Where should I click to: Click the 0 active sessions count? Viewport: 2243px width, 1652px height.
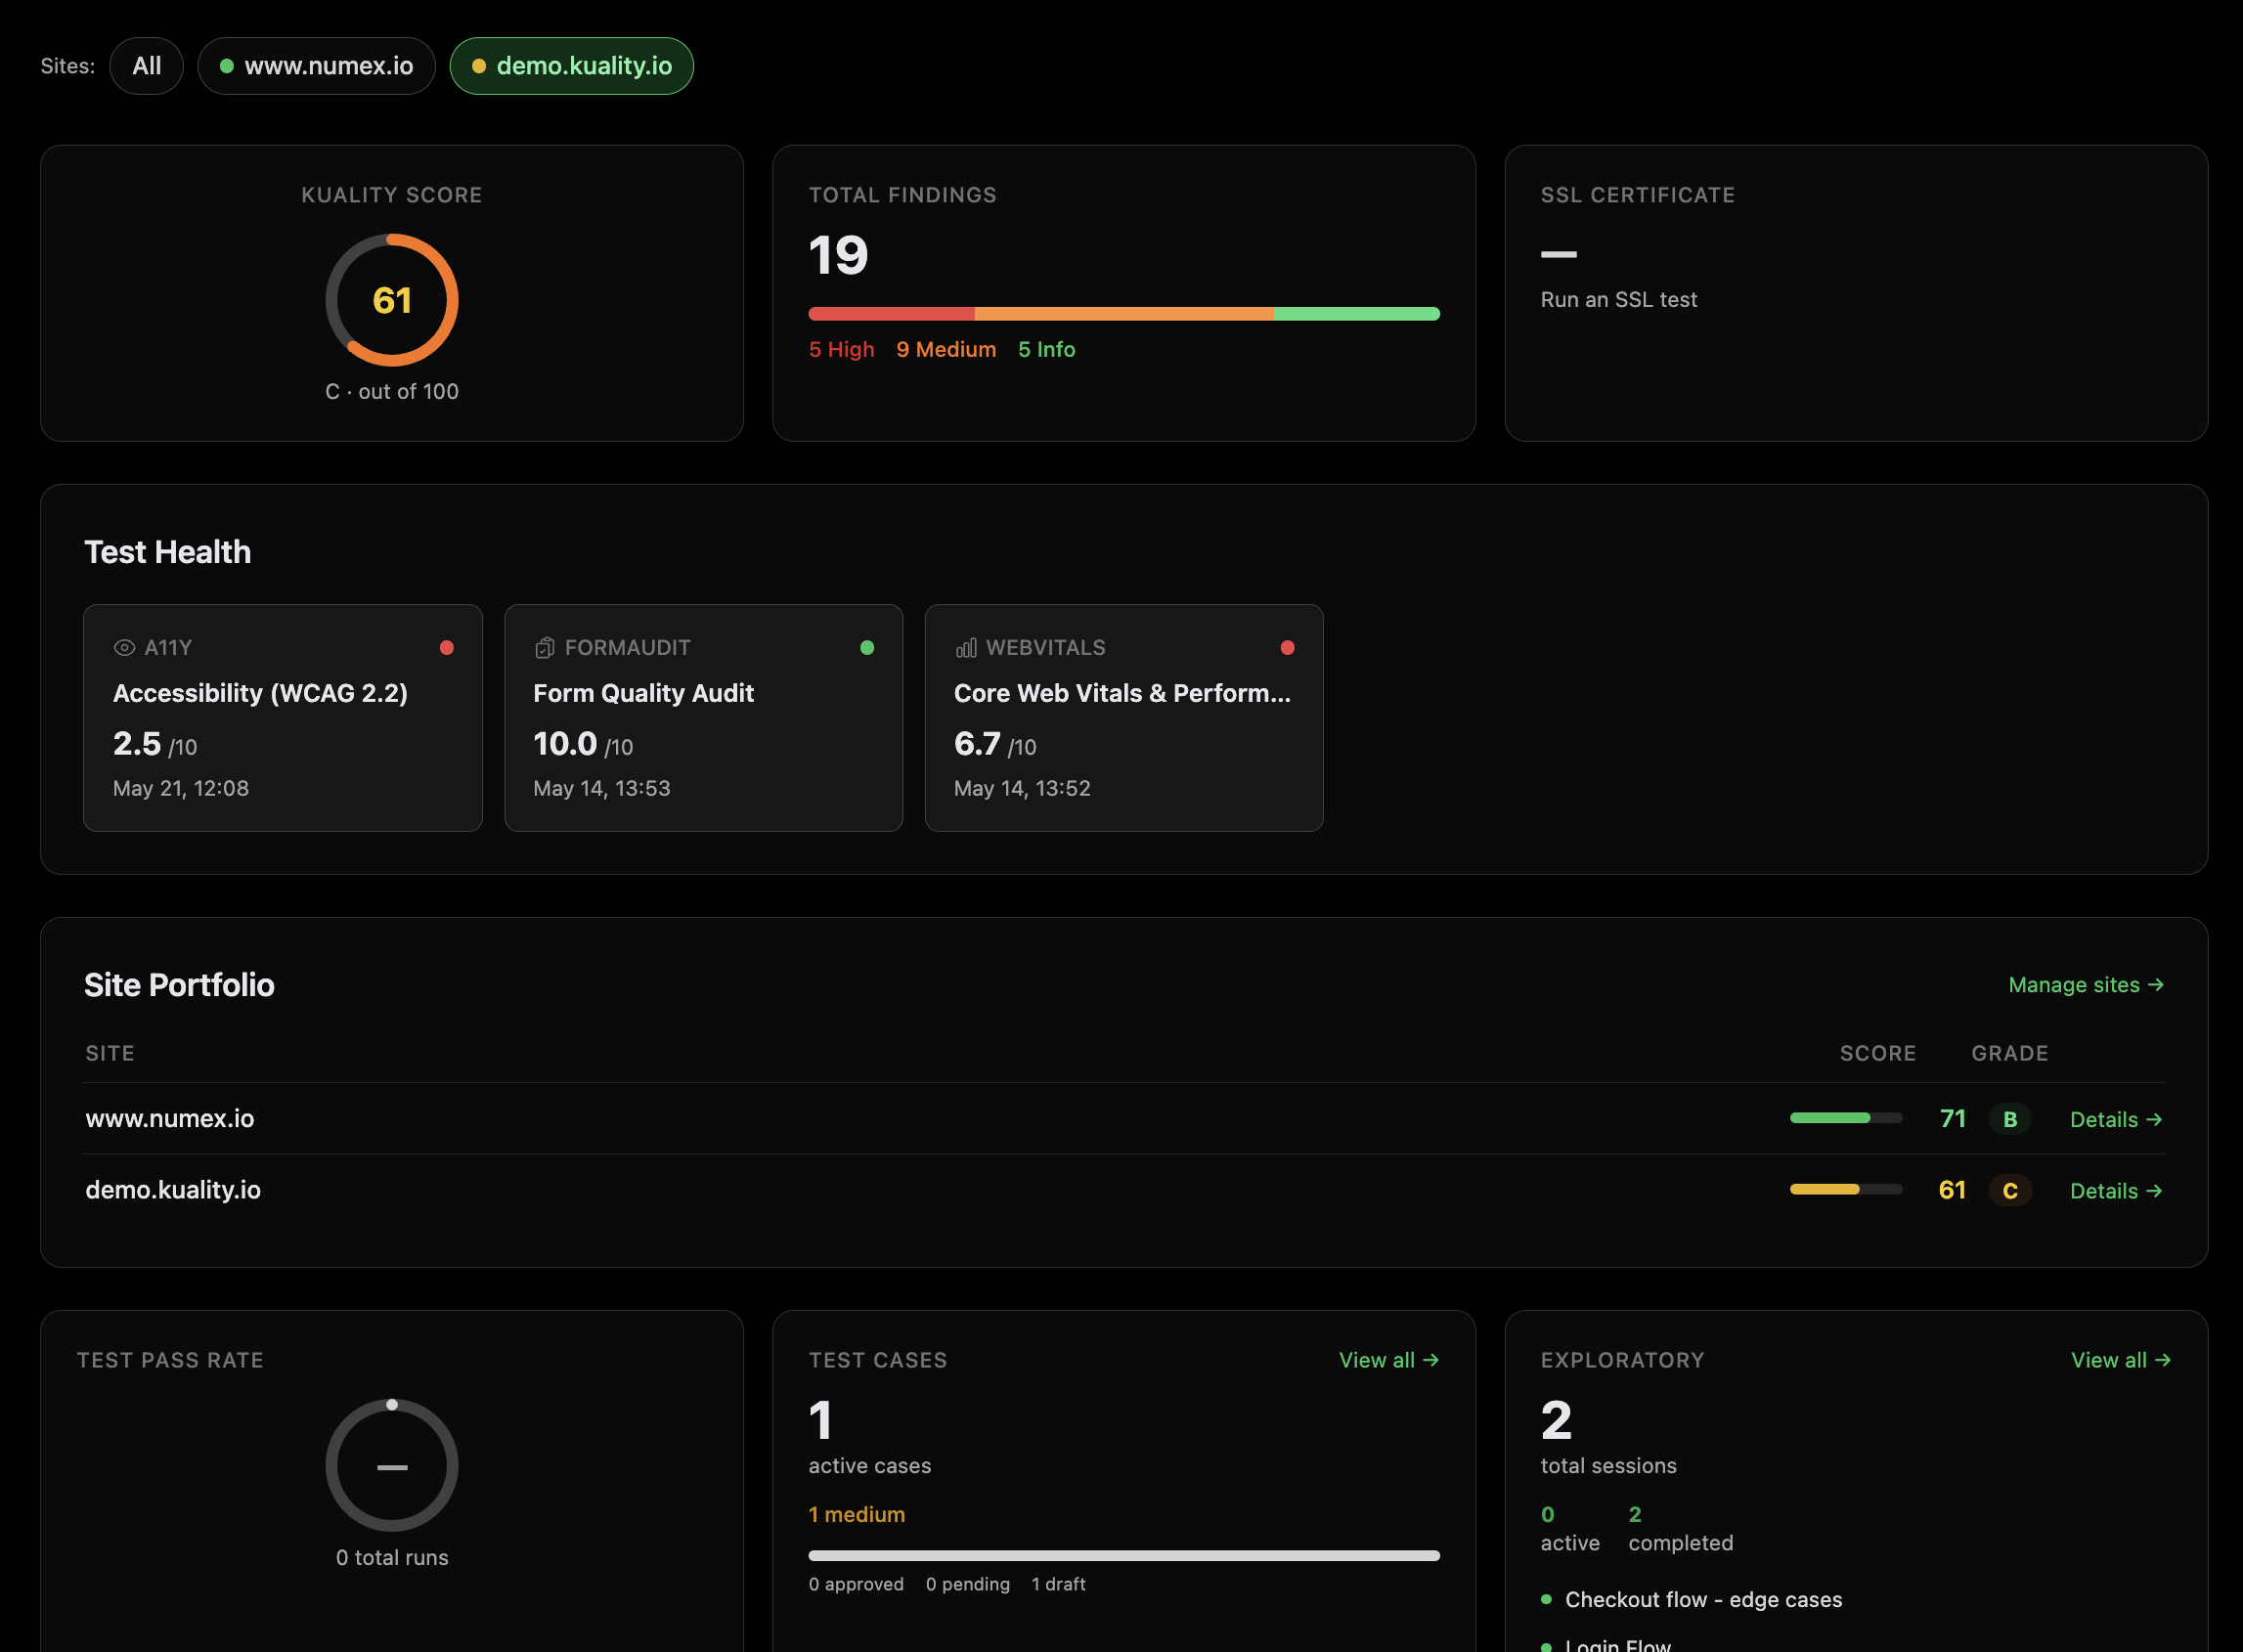coord(1570,1529)
